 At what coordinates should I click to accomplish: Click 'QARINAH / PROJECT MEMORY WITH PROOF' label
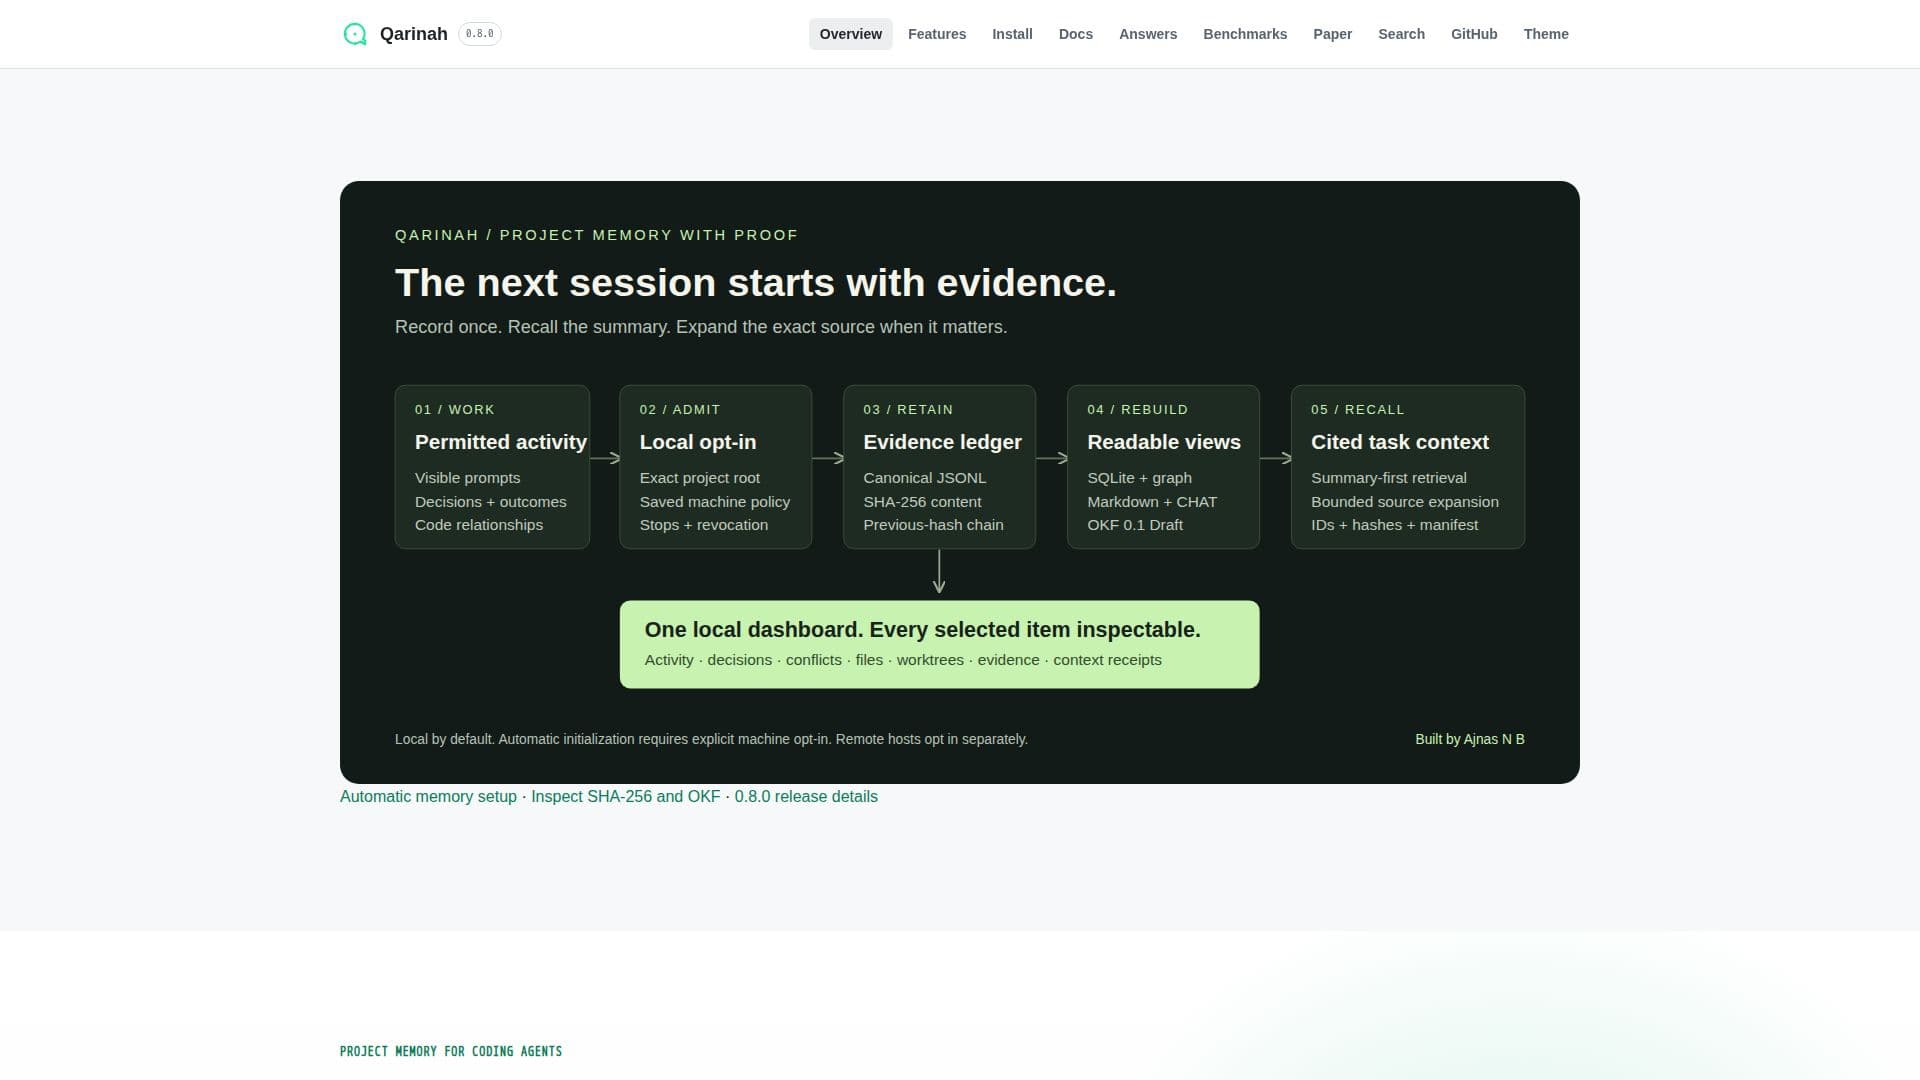click(596, 235)
